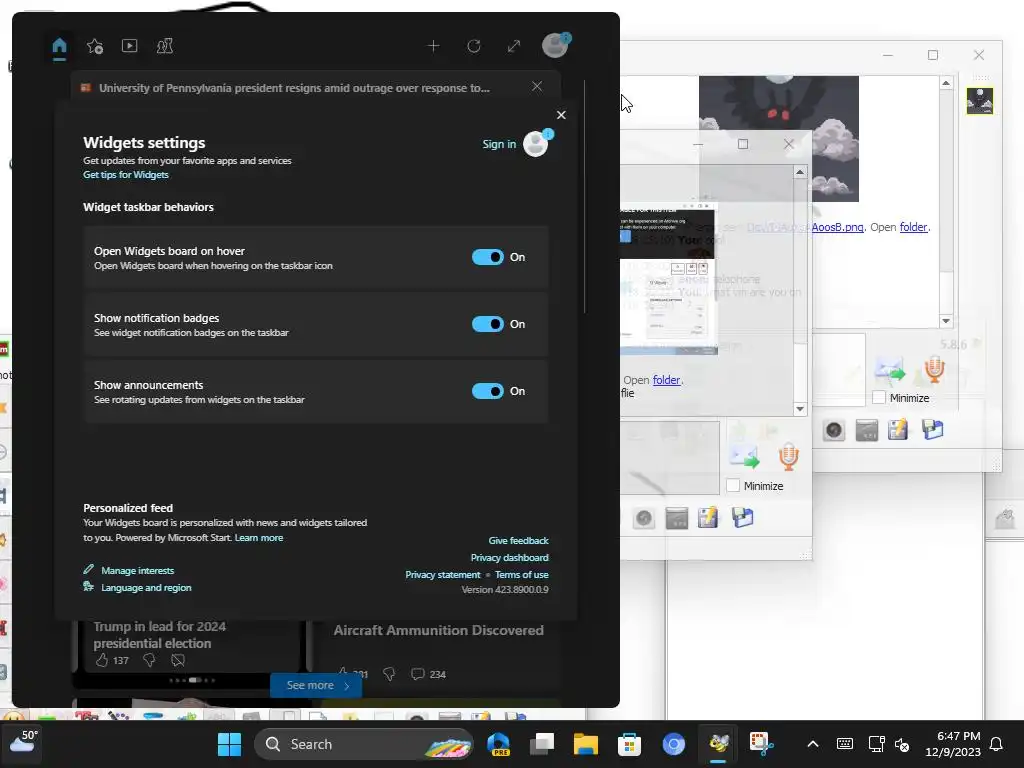The image size is (1024, 768).
Task: Add widgets with the plus icon
Action: [x=433, y=46]
